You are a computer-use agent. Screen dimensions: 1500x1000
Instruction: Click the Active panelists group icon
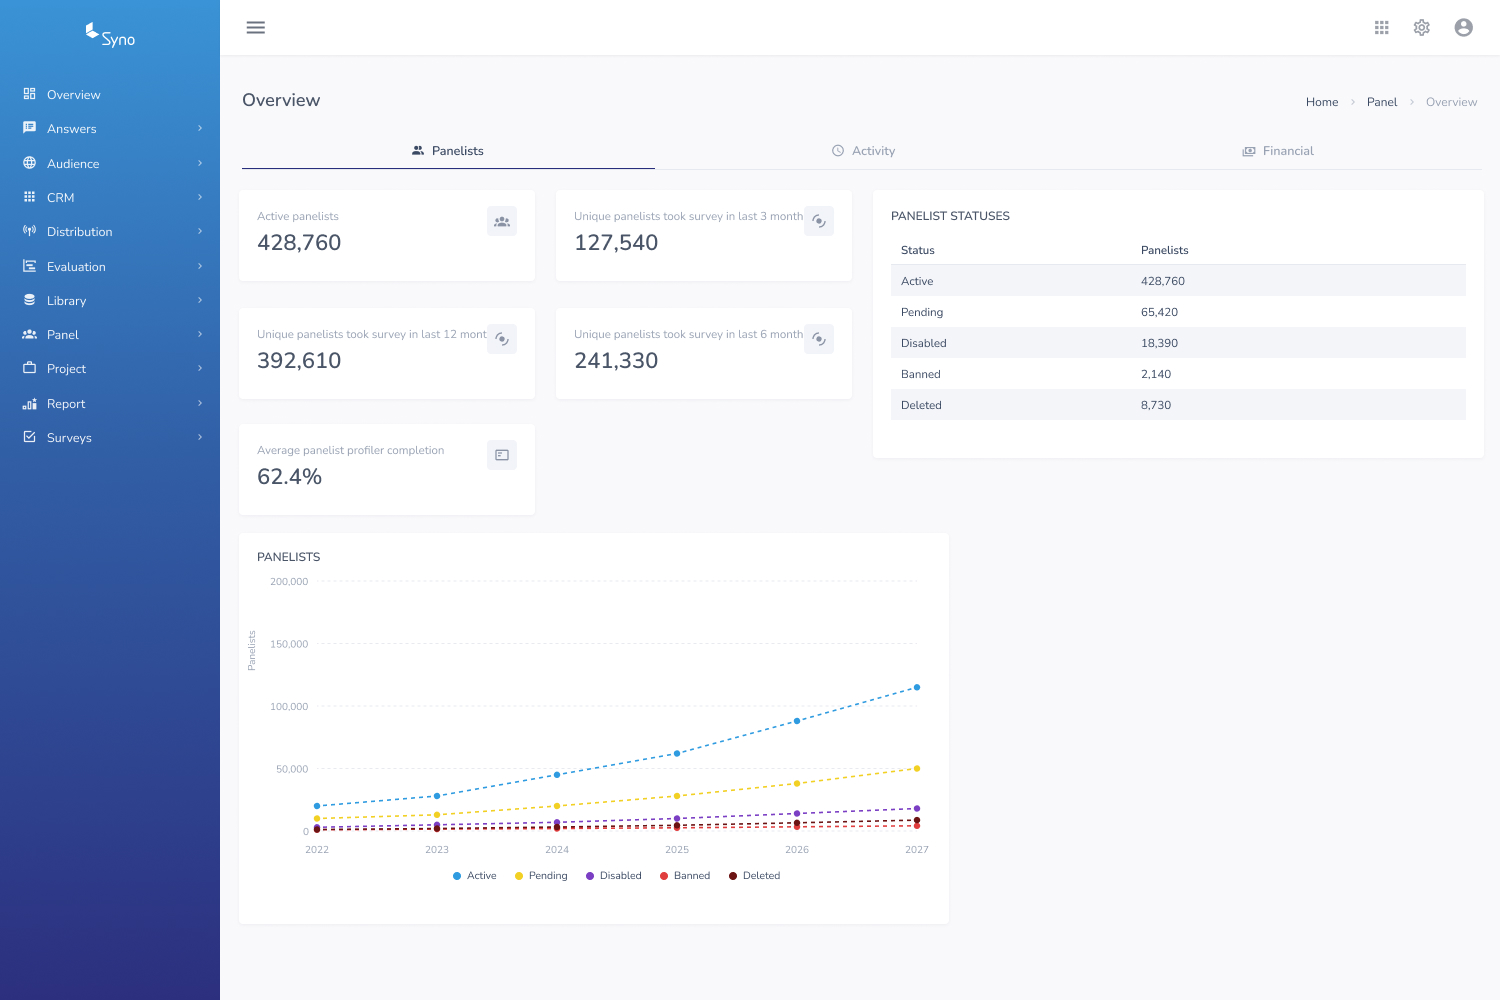click(x=502, y=222)
